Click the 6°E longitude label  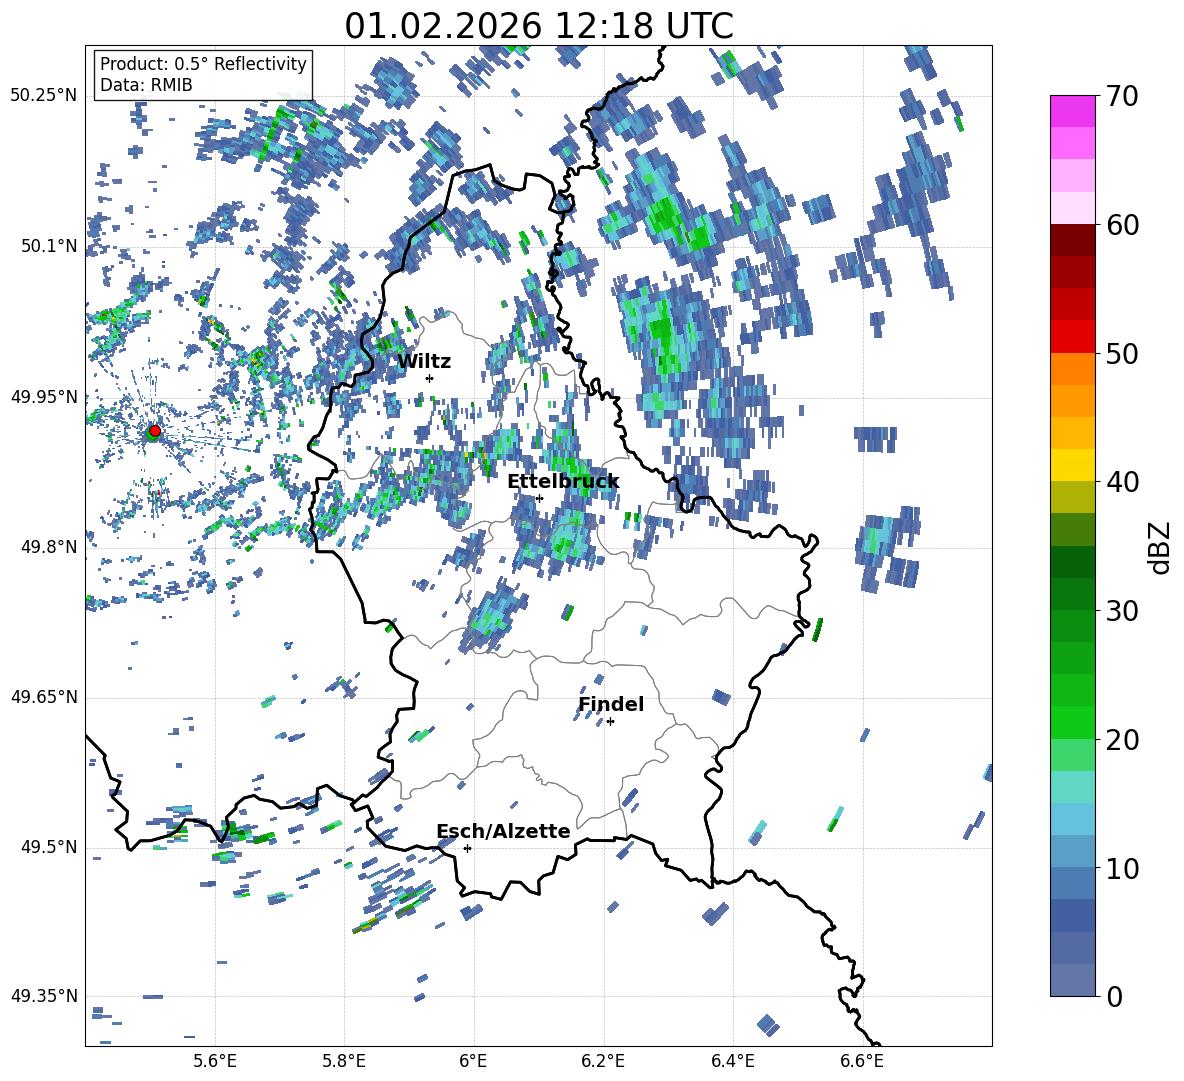473,1061
